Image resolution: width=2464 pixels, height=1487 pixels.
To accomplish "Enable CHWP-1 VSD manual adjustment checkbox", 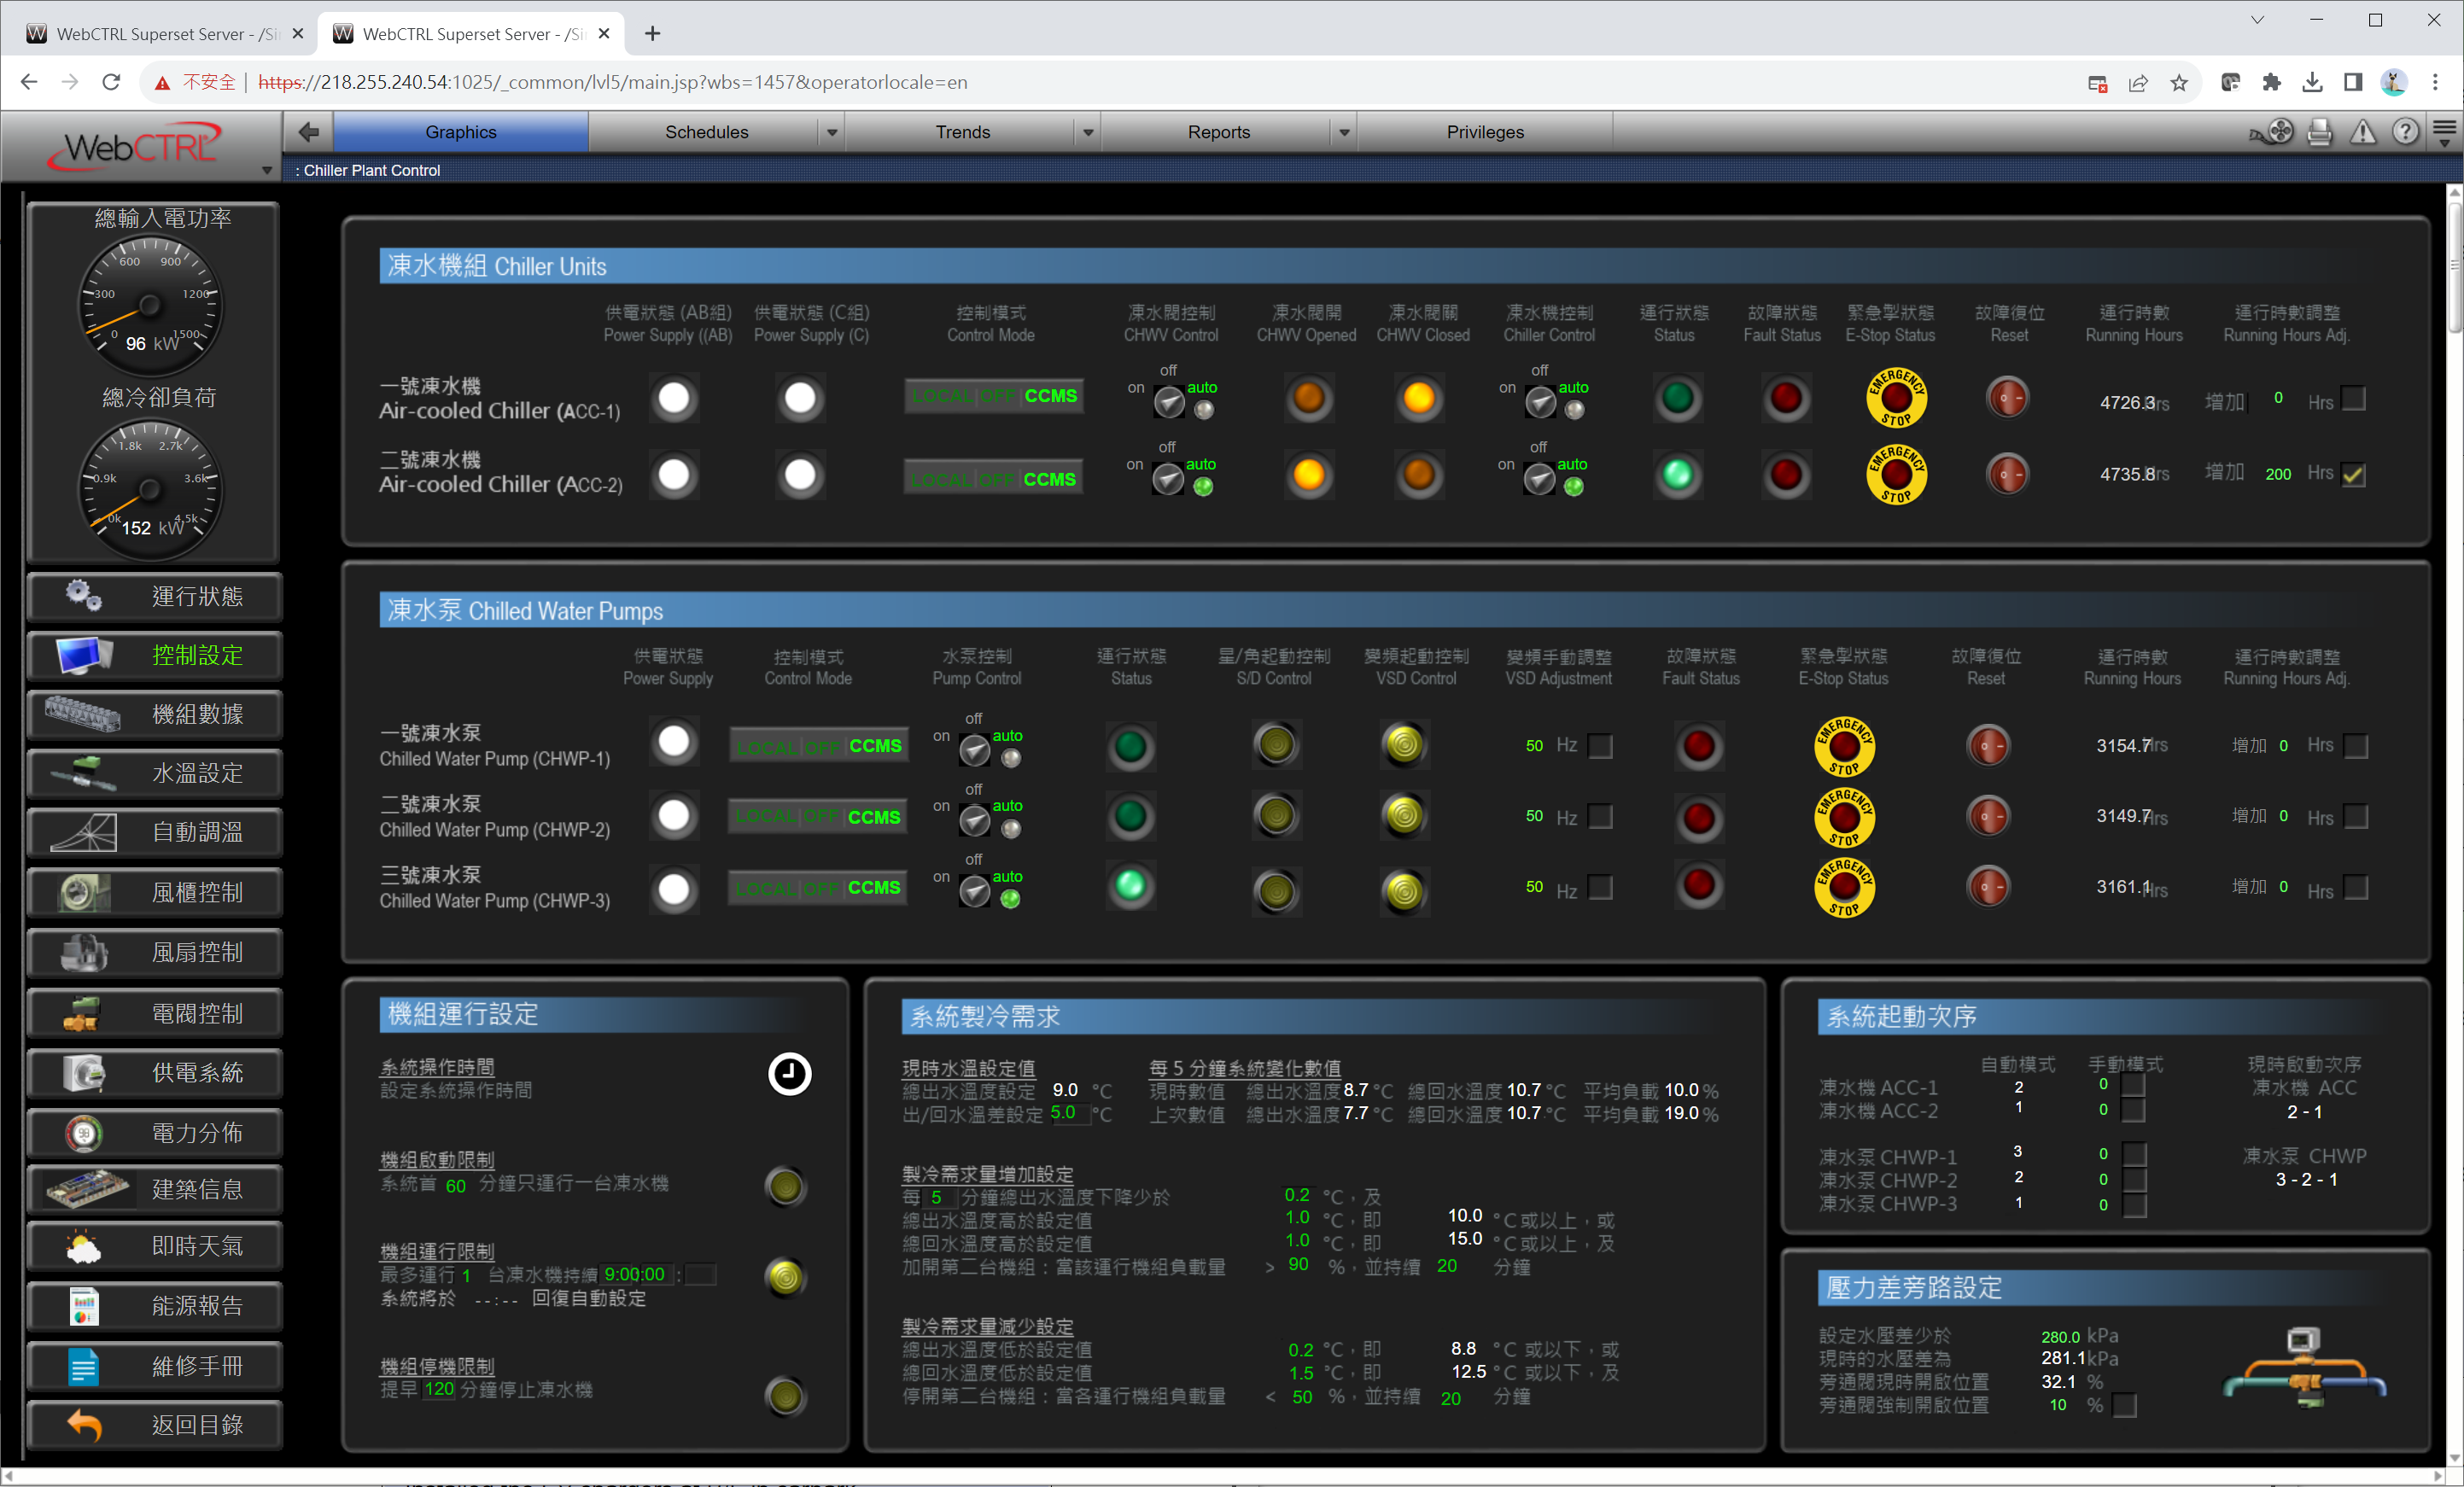I will click(1600, 746).
